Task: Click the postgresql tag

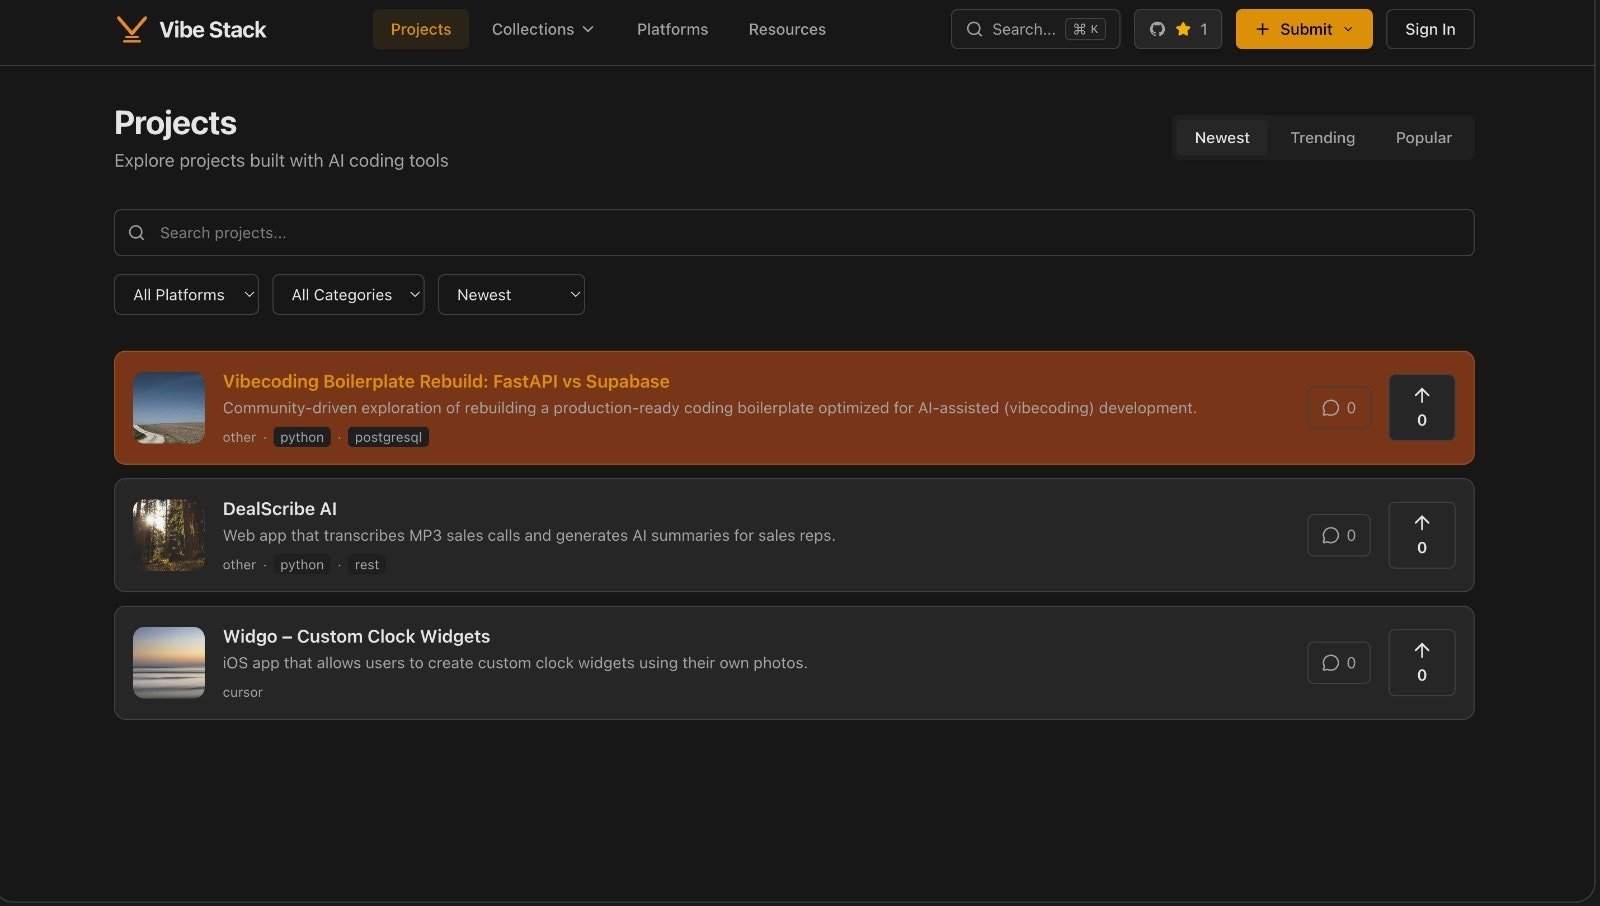Action: 388,437
